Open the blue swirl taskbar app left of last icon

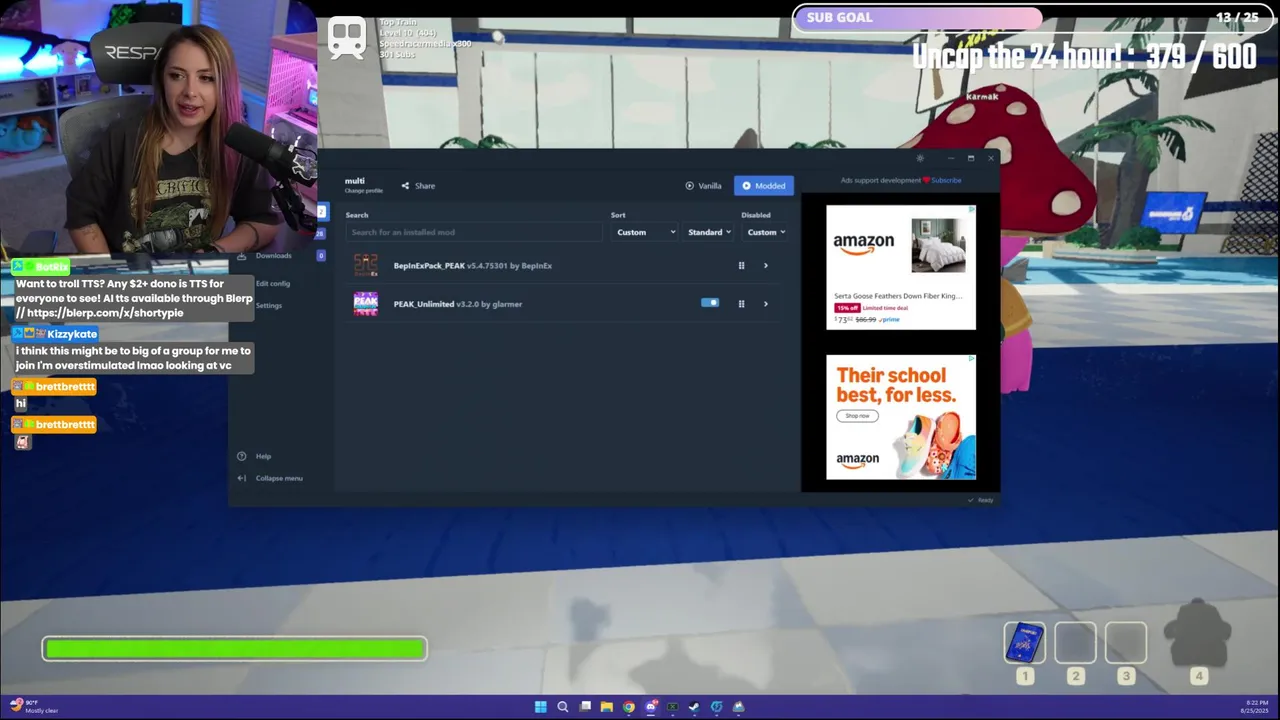716,707
